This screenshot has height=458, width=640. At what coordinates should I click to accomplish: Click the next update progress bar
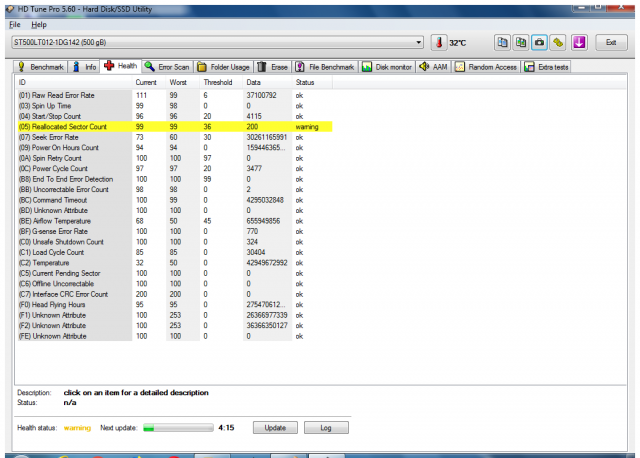pos(177,427)
